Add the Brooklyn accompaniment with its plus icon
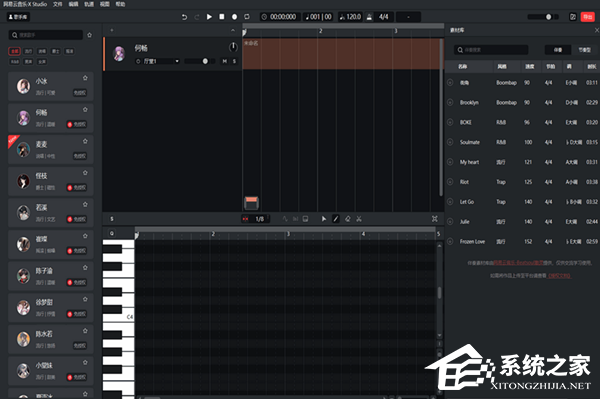The width and height of the screenshot is (600, 399). pyautogui.click(x=450, y=102)
